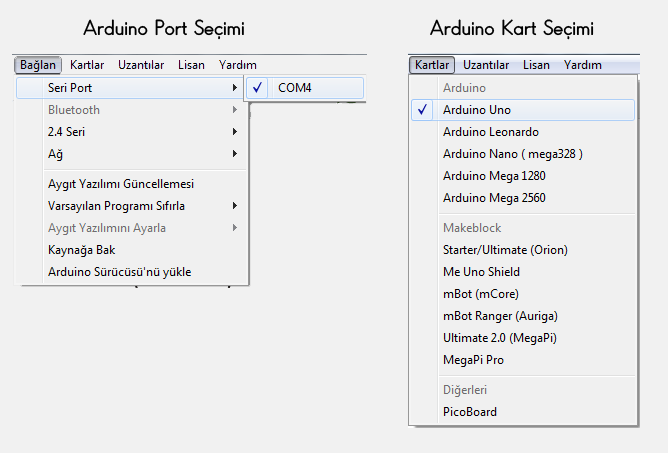Select Arduino Nano ( mega328 ) board
Viewport: 668px width, 453px height.
(x=523, y=154)
